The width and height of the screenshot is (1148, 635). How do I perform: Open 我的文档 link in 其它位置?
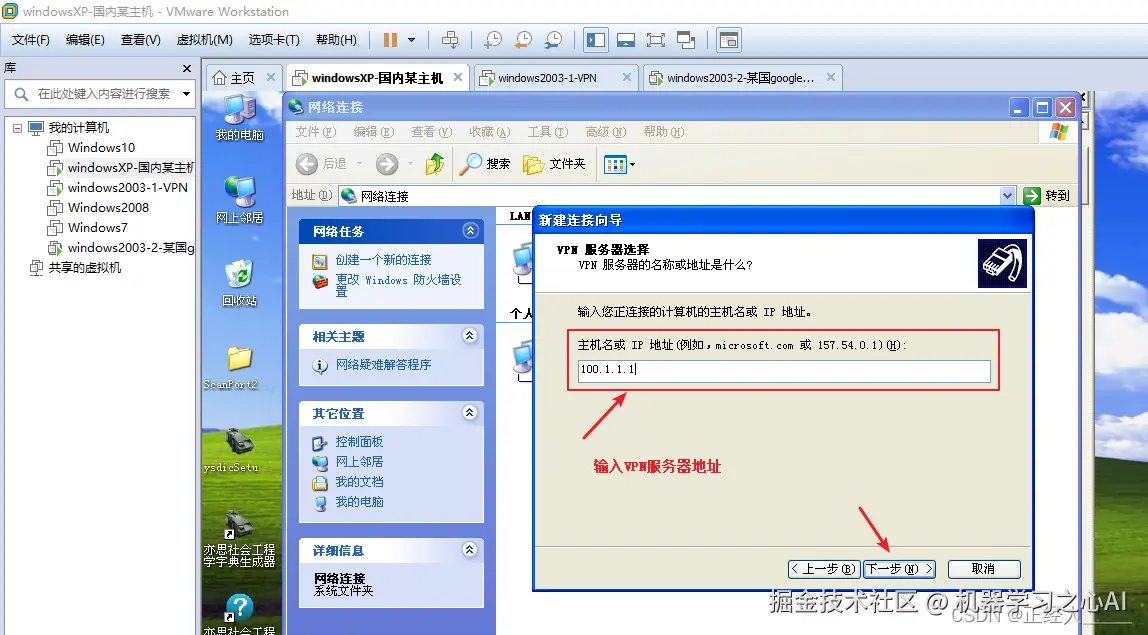(x=359, y=482)
